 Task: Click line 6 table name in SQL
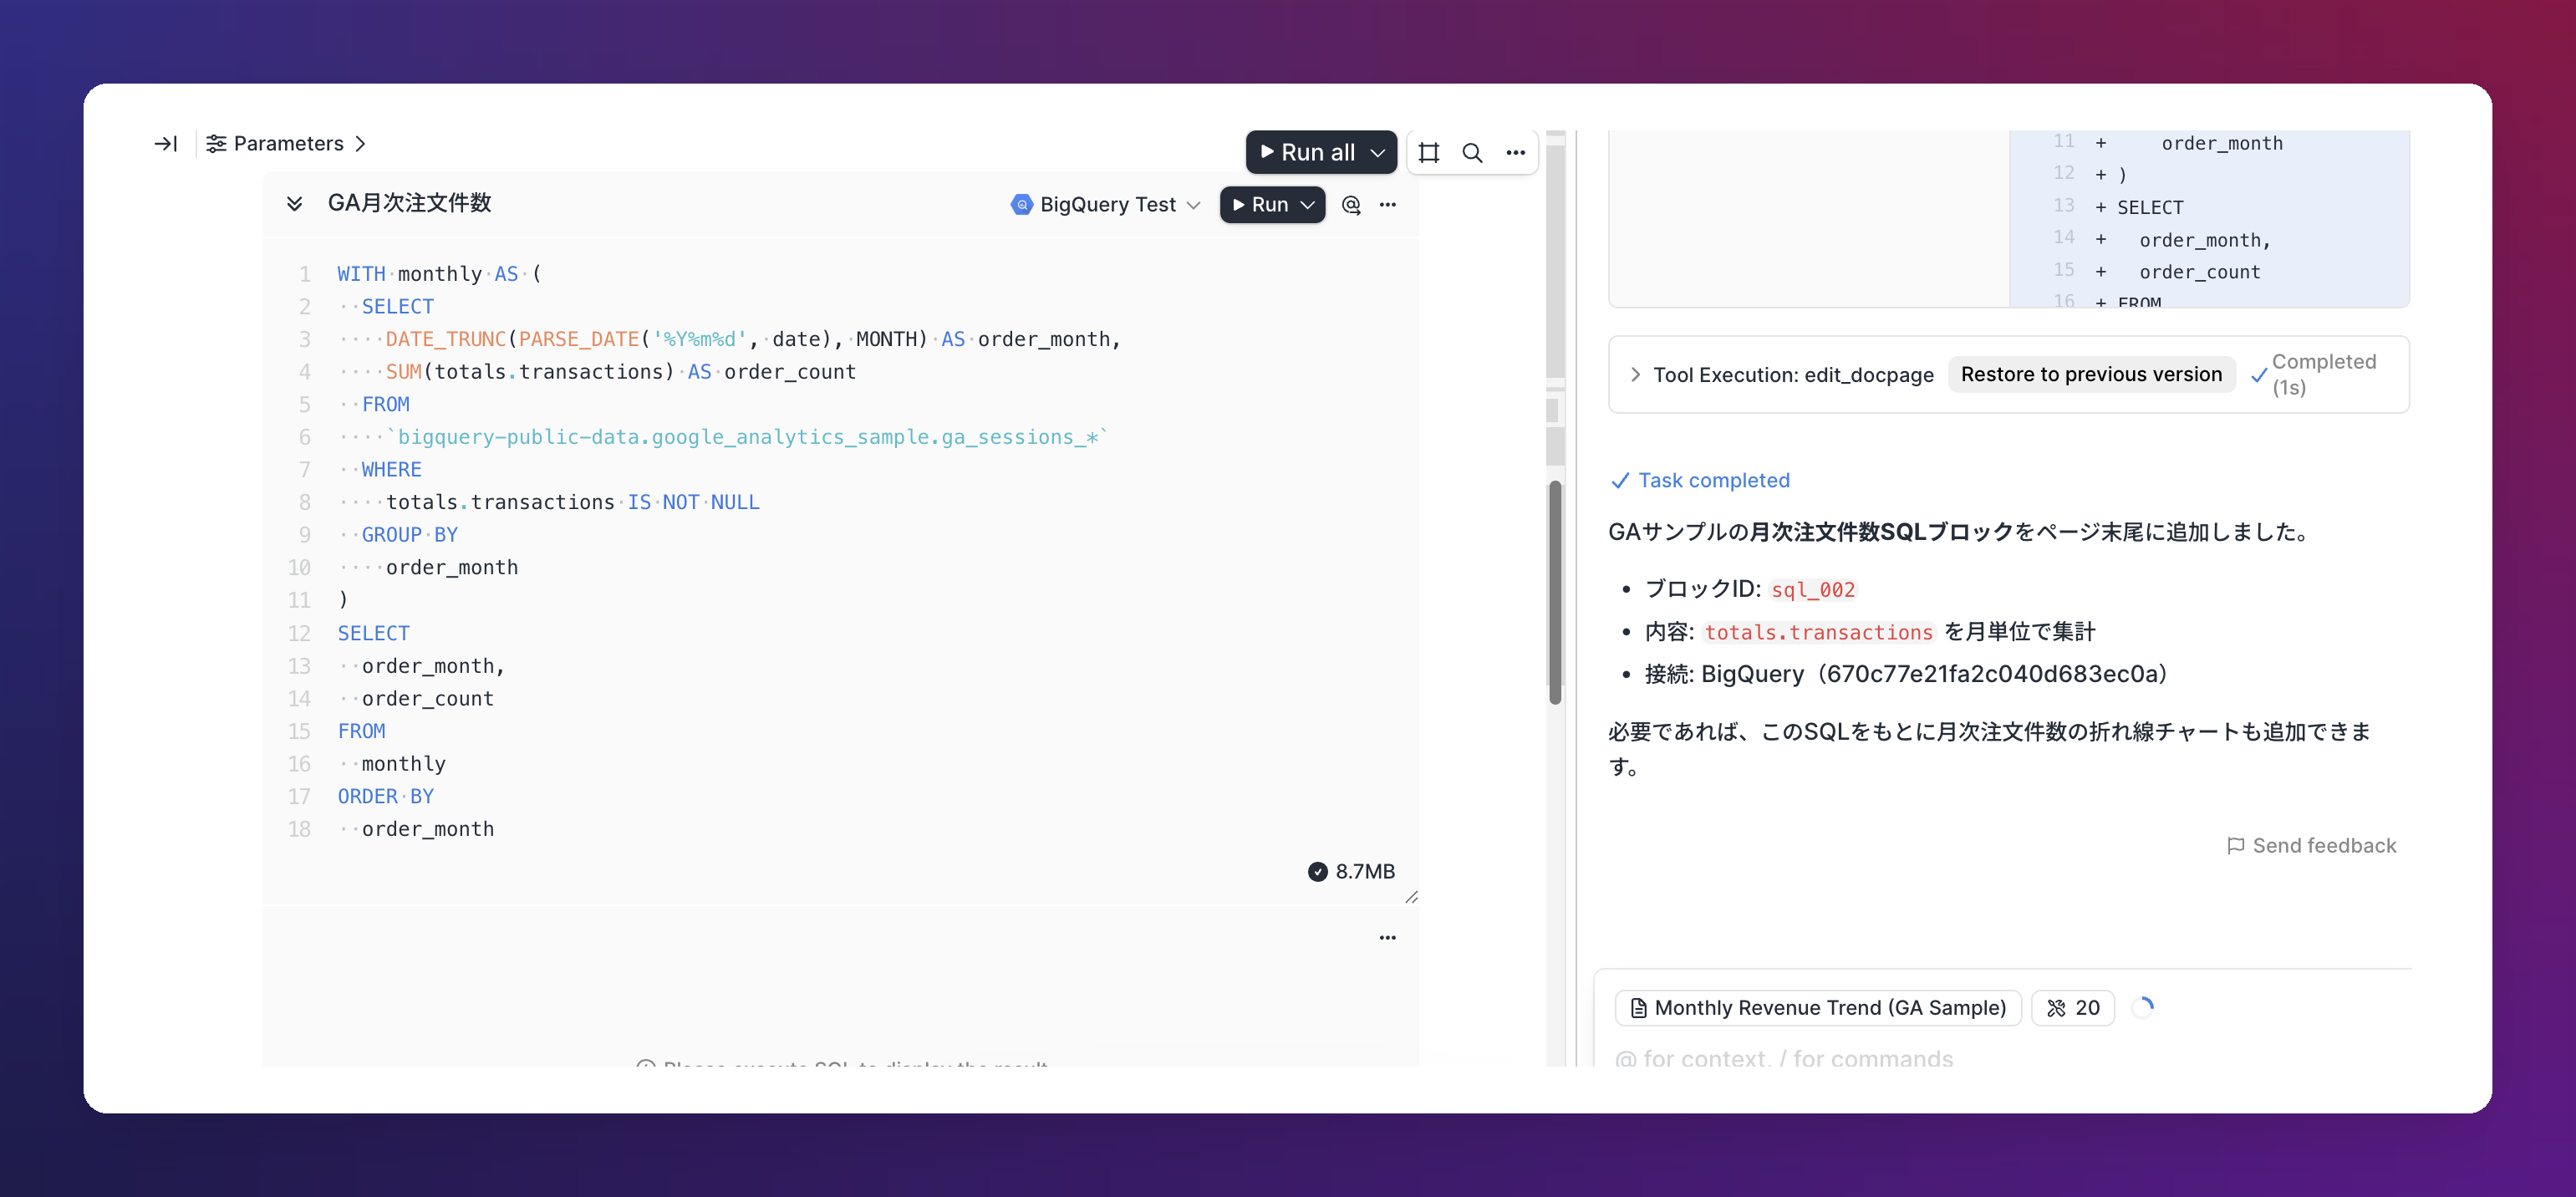[747, 437]
